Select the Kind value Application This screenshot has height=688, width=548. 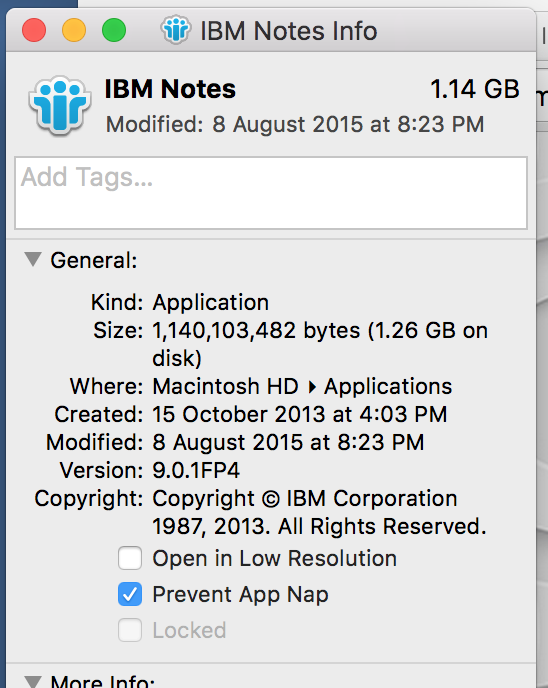[211, 302]
